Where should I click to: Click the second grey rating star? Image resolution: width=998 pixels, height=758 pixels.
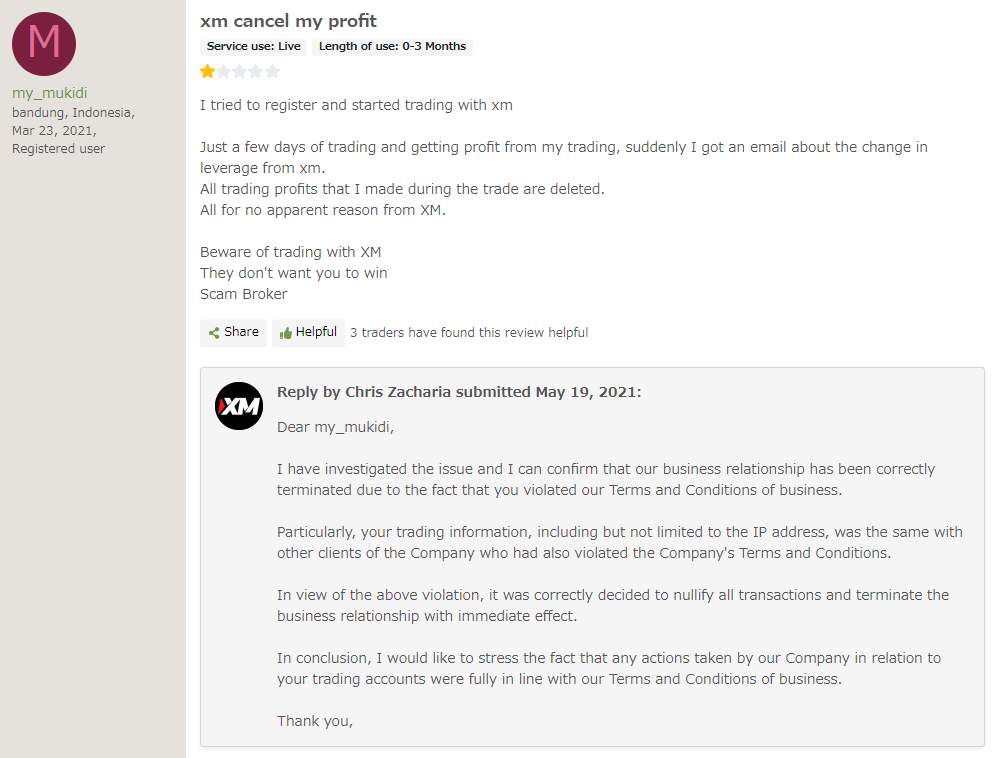point(224,71)
